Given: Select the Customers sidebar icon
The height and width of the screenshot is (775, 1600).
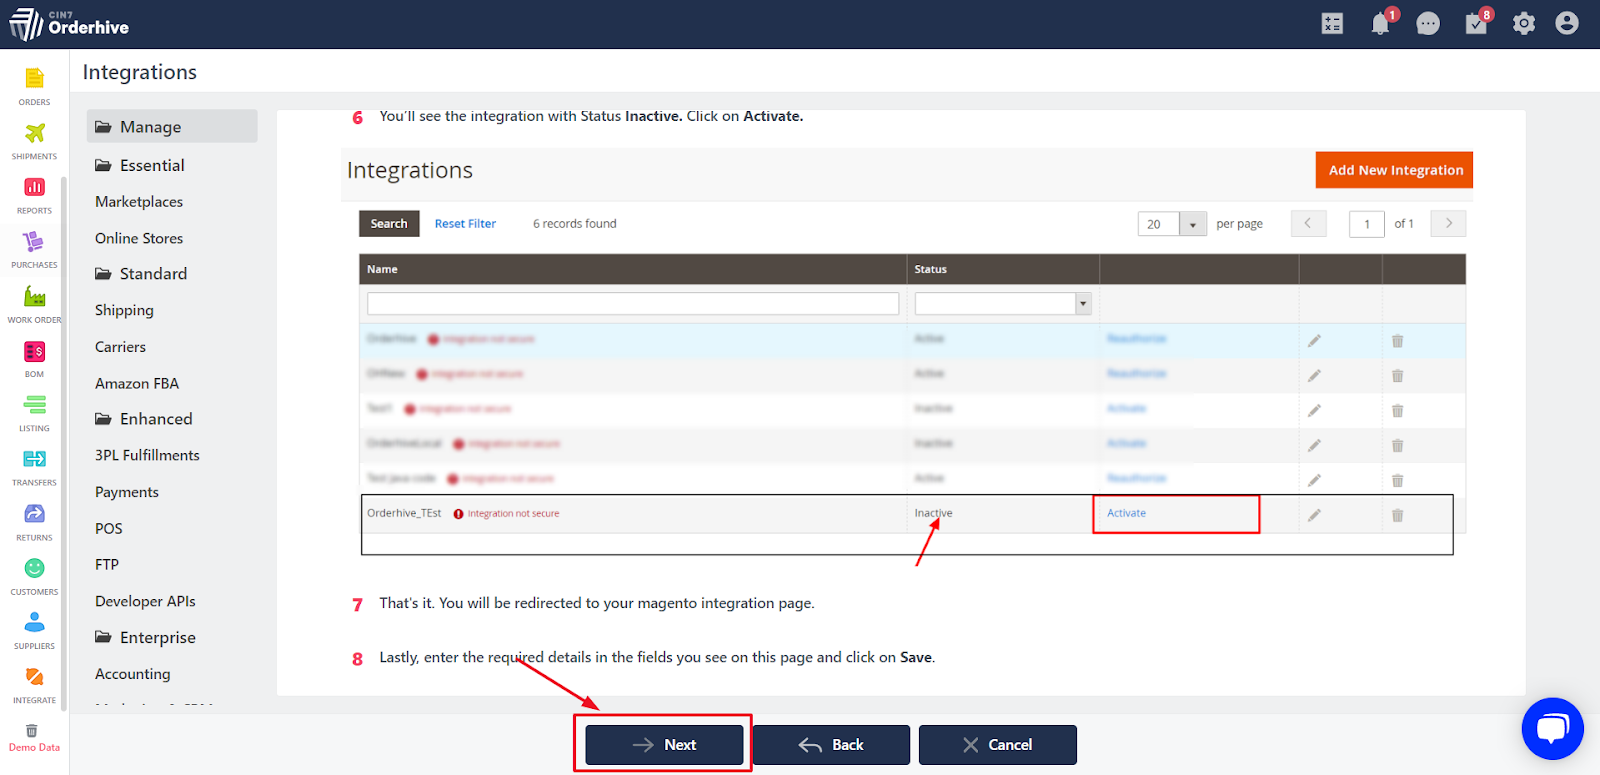Looking at the screenshot, I should 34,568.
